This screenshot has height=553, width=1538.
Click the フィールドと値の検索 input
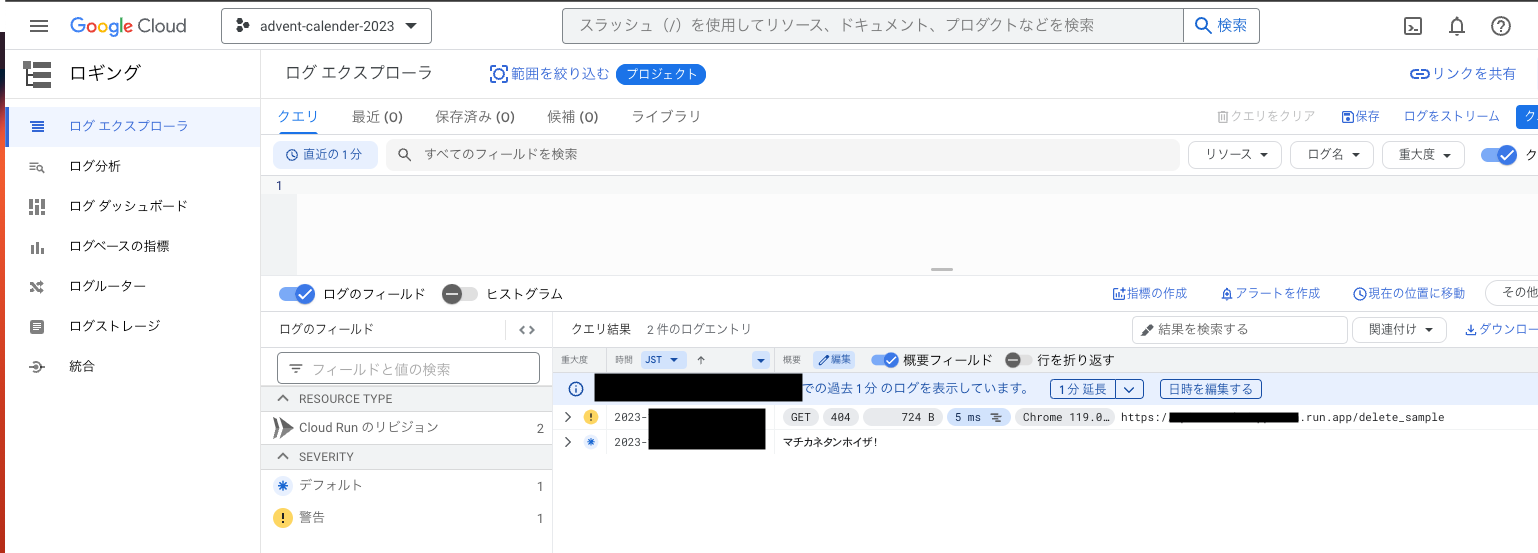[x=408, y=369]
